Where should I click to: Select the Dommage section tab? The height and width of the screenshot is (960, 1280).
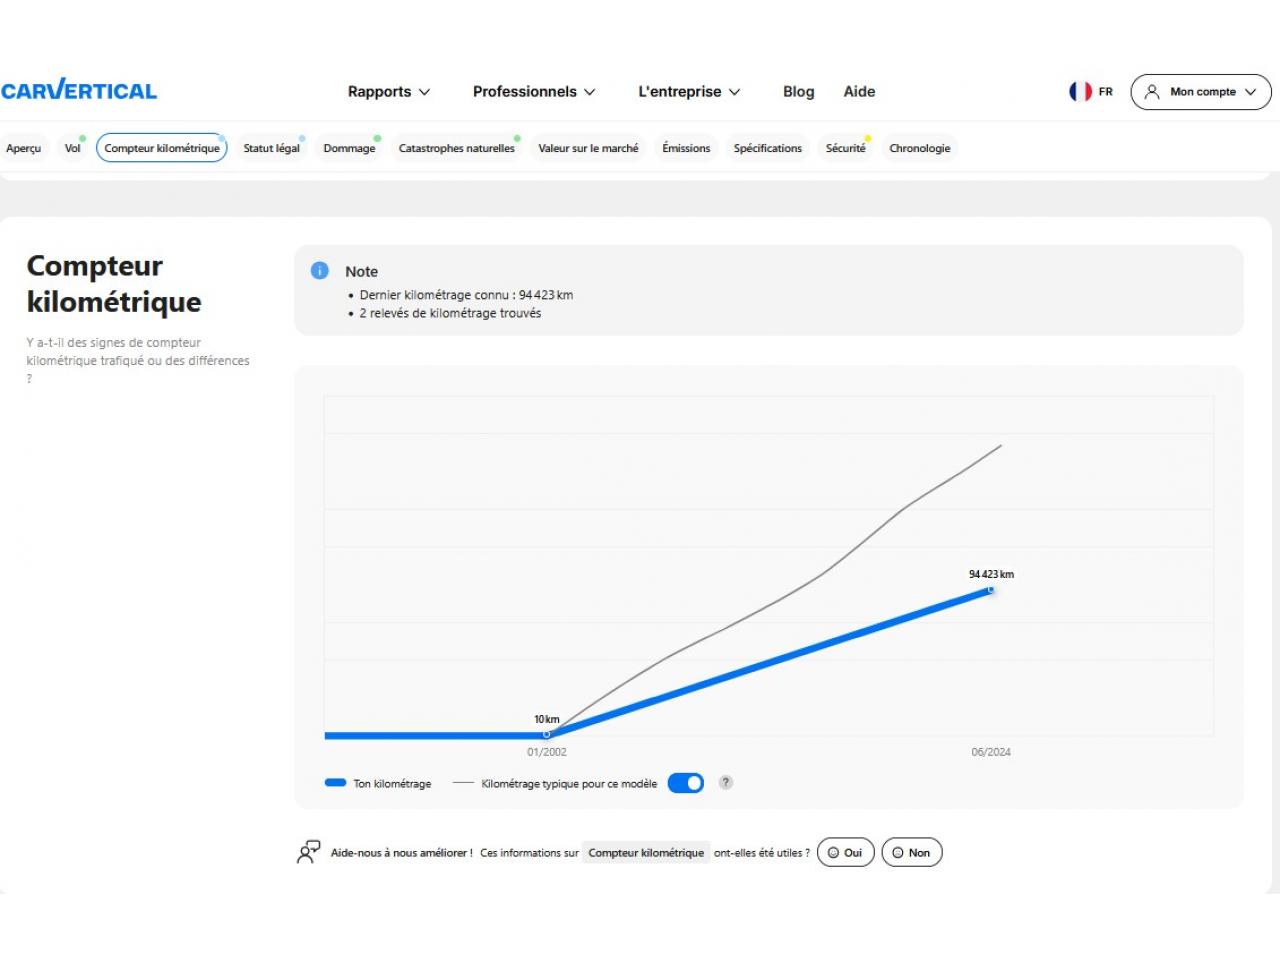pos(349,148)
